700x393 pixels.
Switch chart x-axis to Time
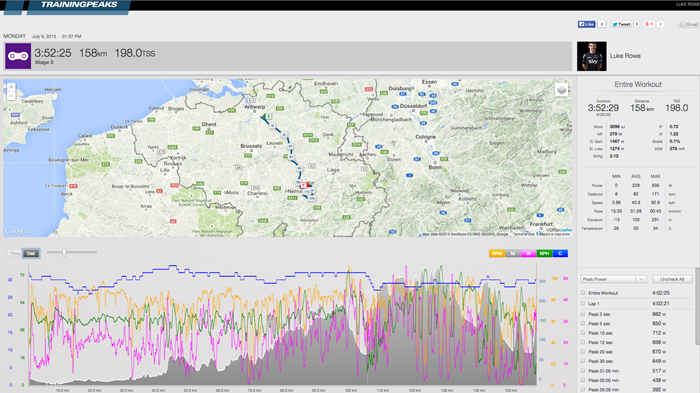(15, 253)
